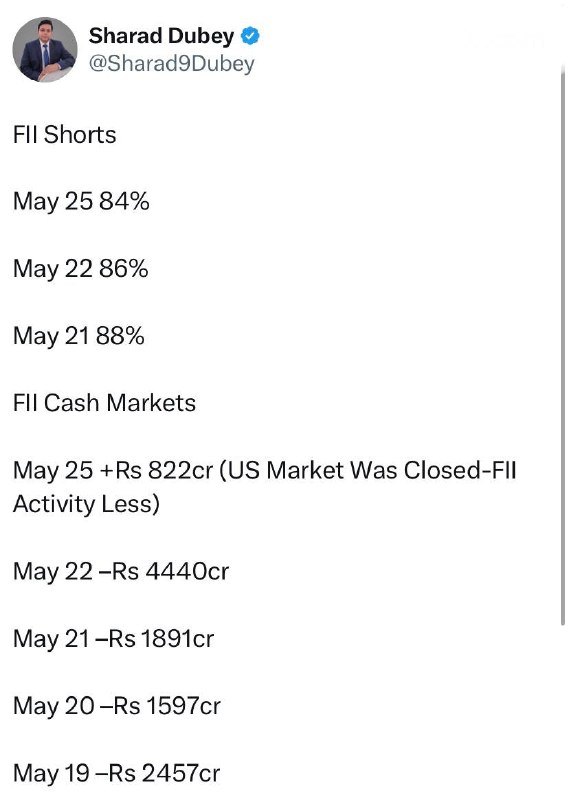Click the 'Activity Less)' continuation line

[86, 504]
